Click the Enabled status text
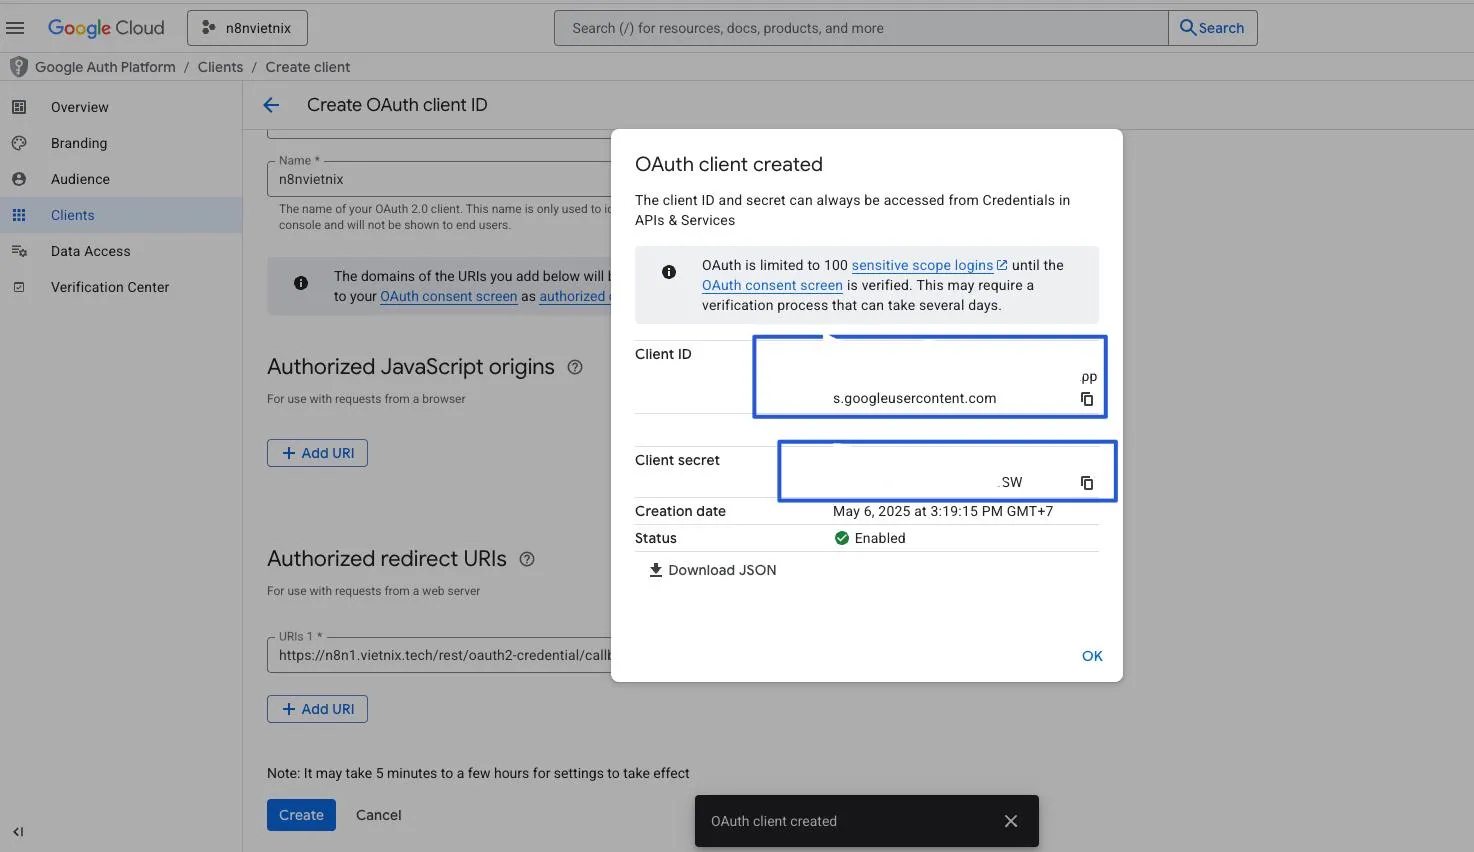This screenshot has width=1474, height=852. coord(880,538)
